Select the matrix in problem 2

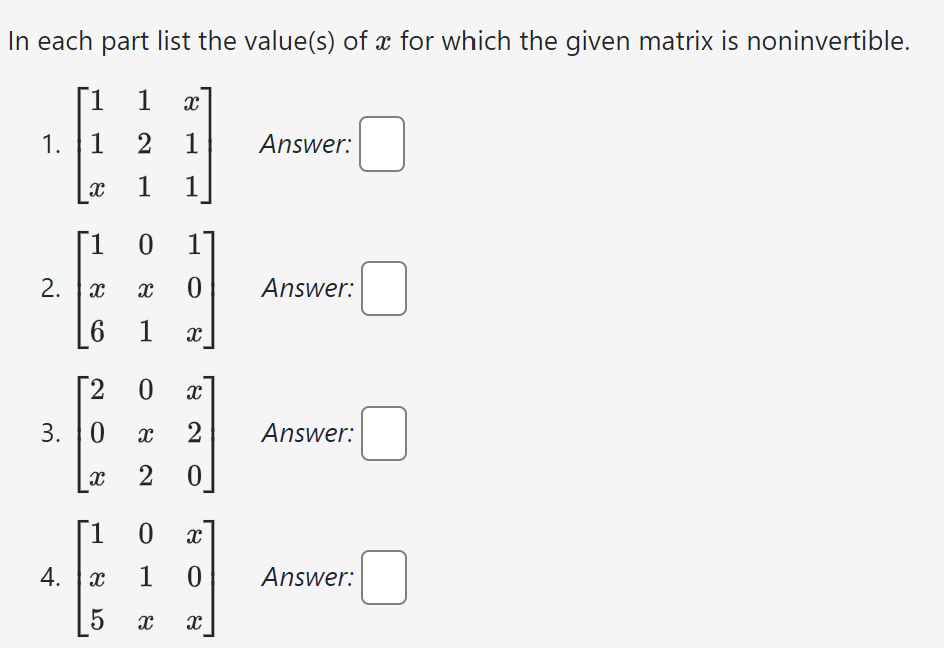tap(143, 288)
